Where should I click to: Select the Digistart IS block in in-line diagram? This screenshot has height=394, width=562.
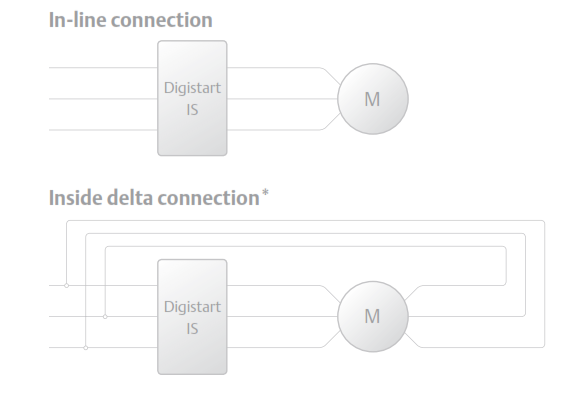(x=192, y=98)
